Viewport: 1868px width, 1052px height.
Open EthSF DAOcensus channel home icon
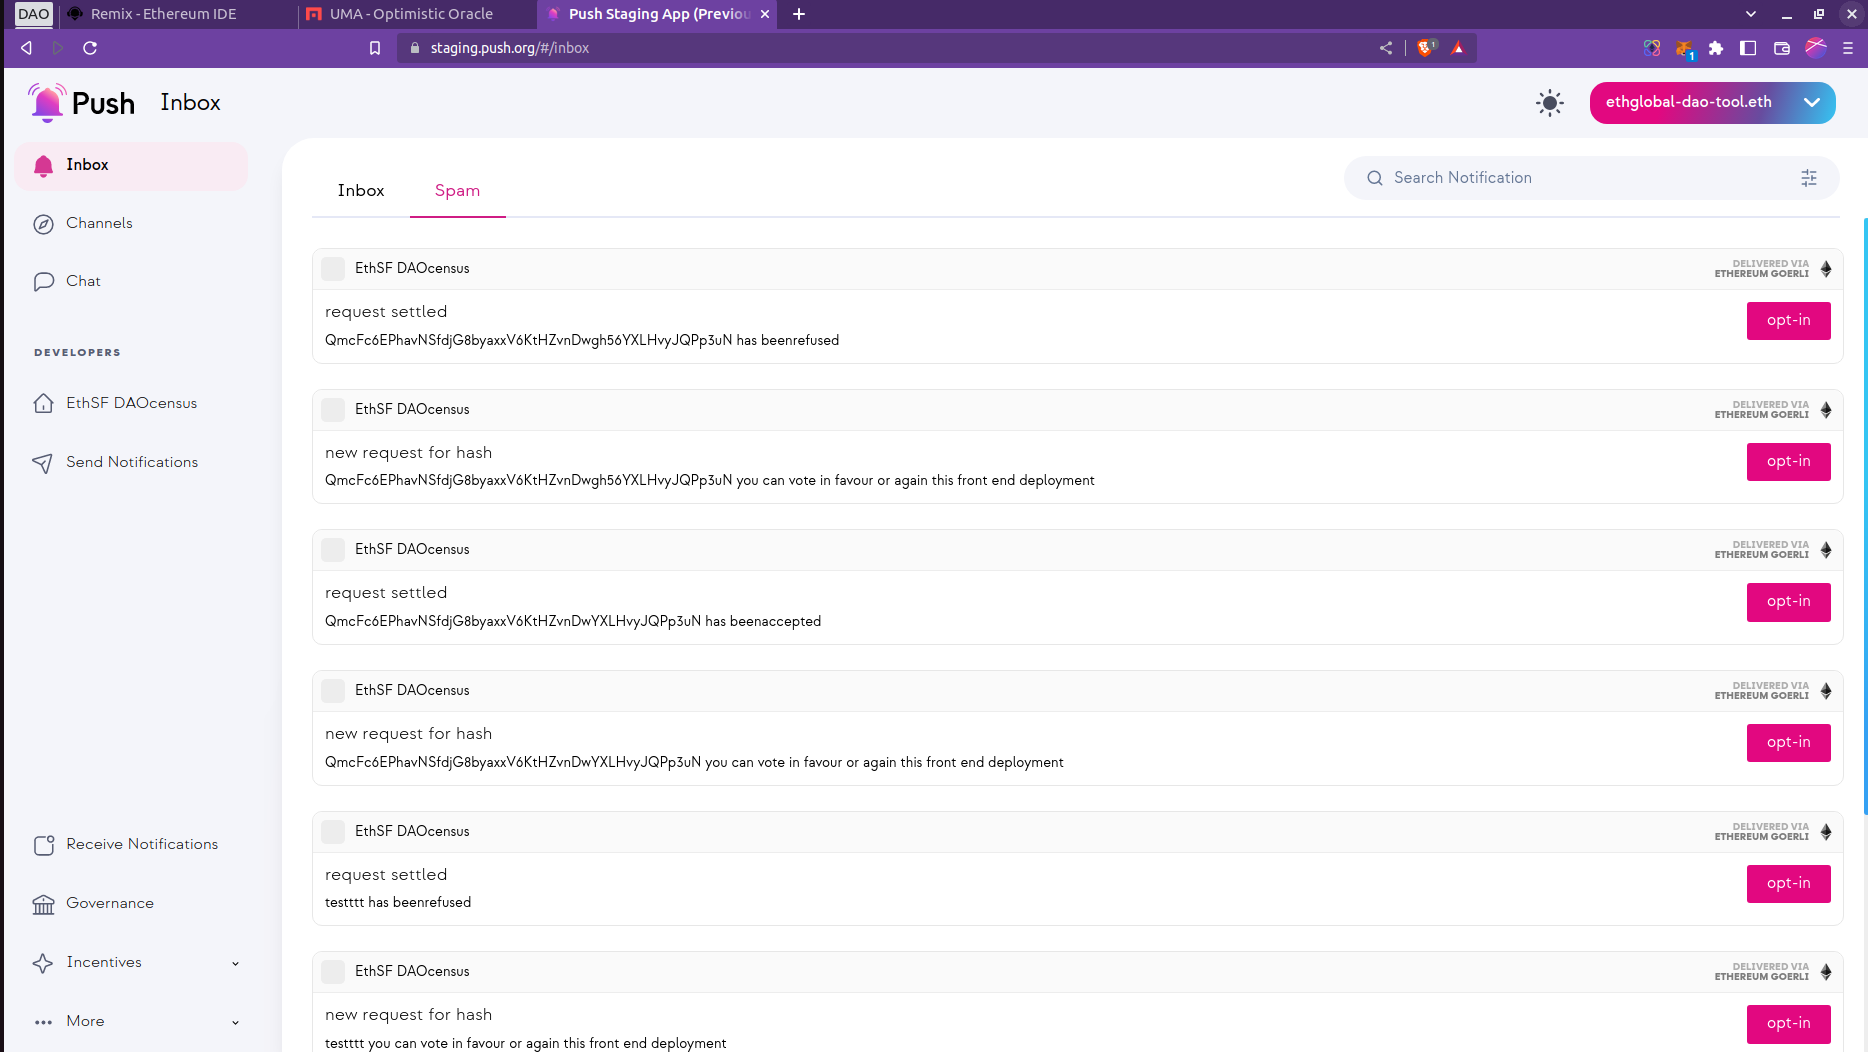43,403
